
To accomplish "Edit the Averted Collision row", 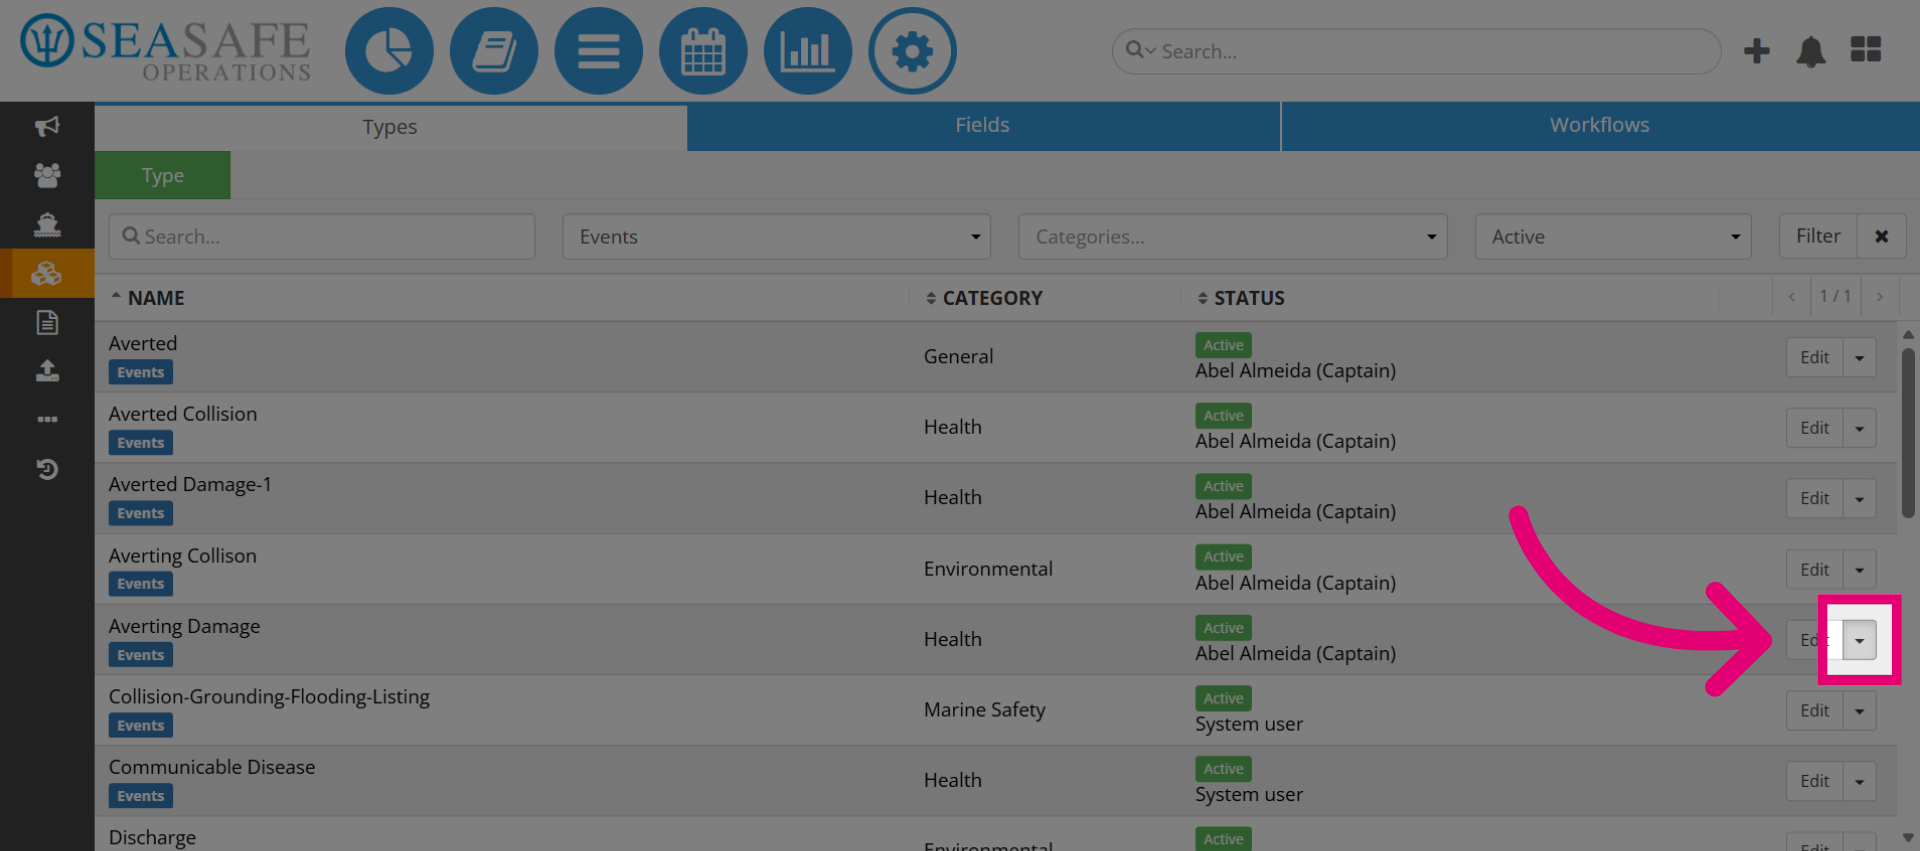I will point(1814,428).
